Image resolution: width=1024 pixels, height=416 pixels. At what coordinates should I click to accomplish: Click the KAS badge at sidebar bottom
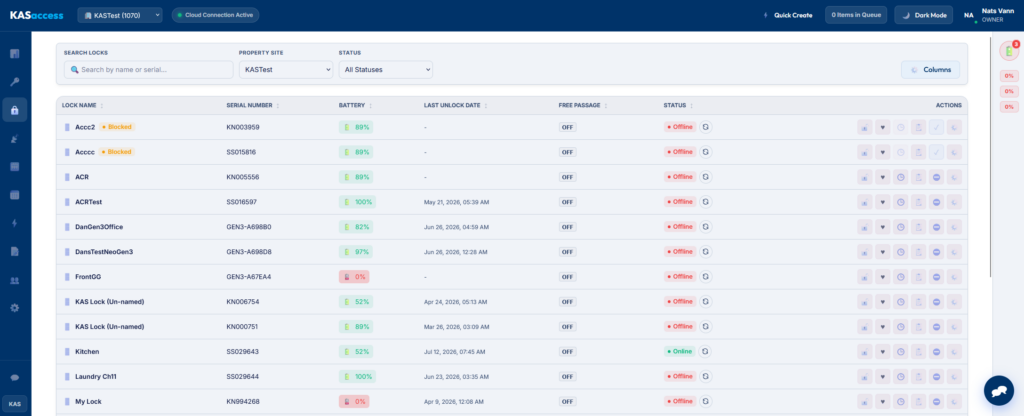click(x=14, y=404)
